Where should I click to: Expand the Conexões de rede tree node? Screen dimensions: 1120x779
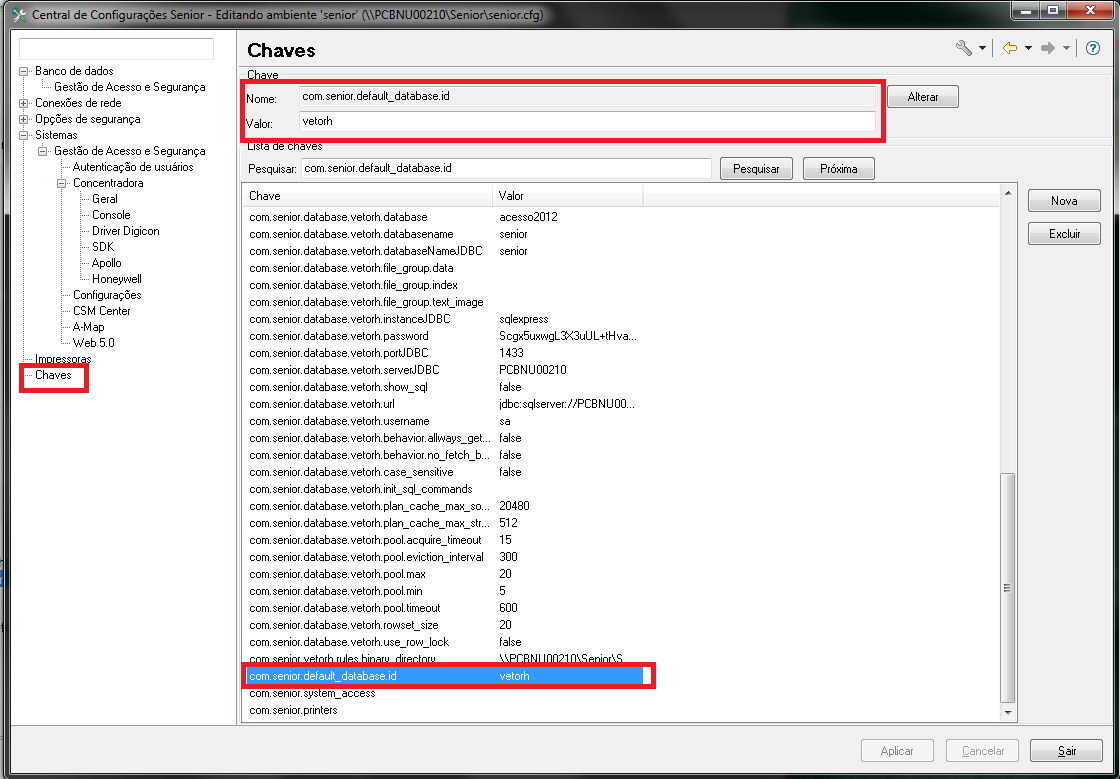[24, 103]
